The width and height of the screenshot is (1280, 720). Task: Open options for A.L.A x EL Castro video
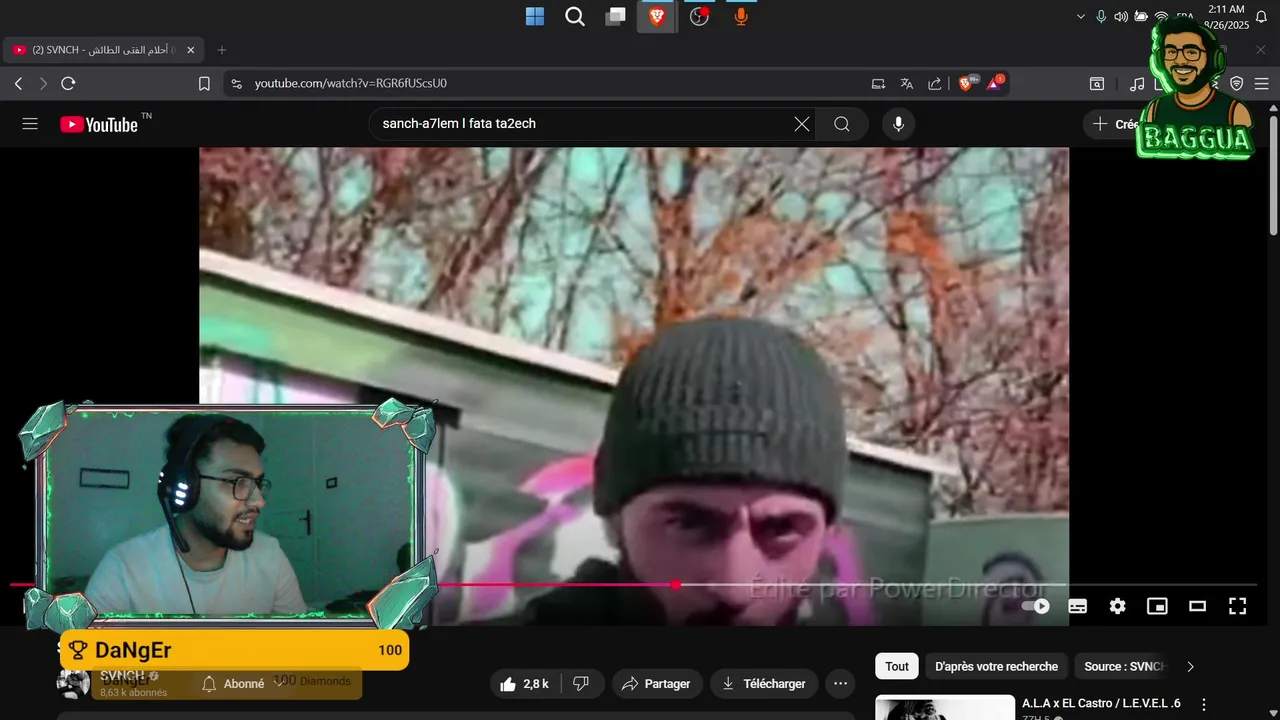coord(1204,705)
